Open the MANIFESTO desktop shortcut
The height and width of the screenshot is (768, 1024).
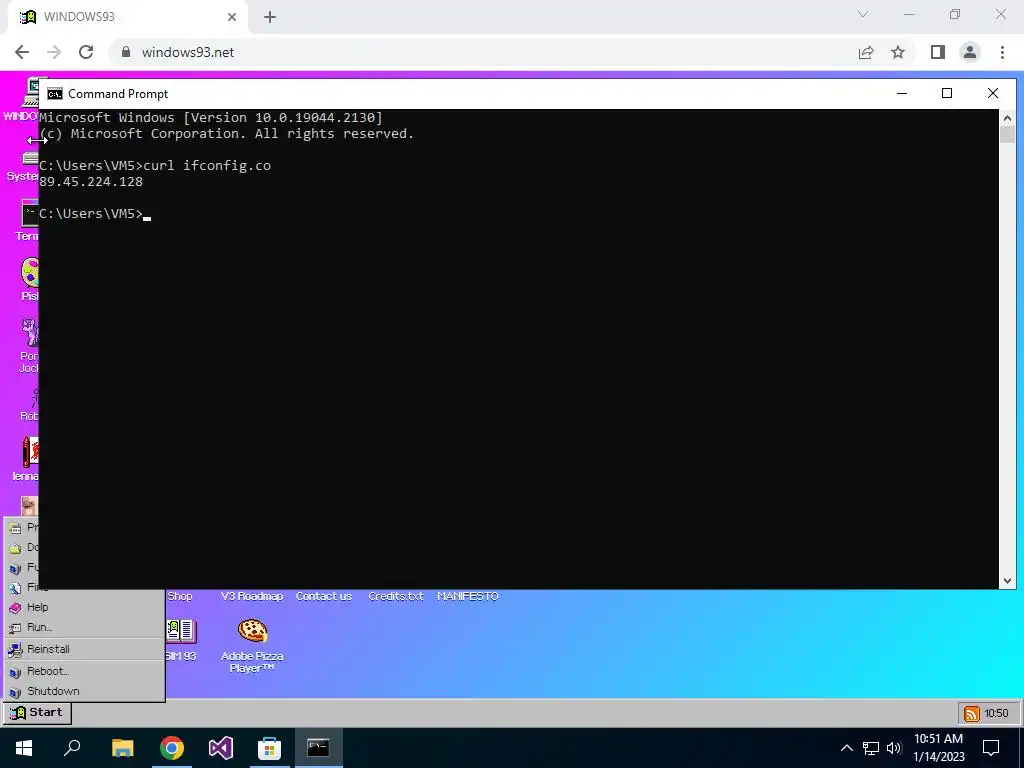[x=468, y=596]
